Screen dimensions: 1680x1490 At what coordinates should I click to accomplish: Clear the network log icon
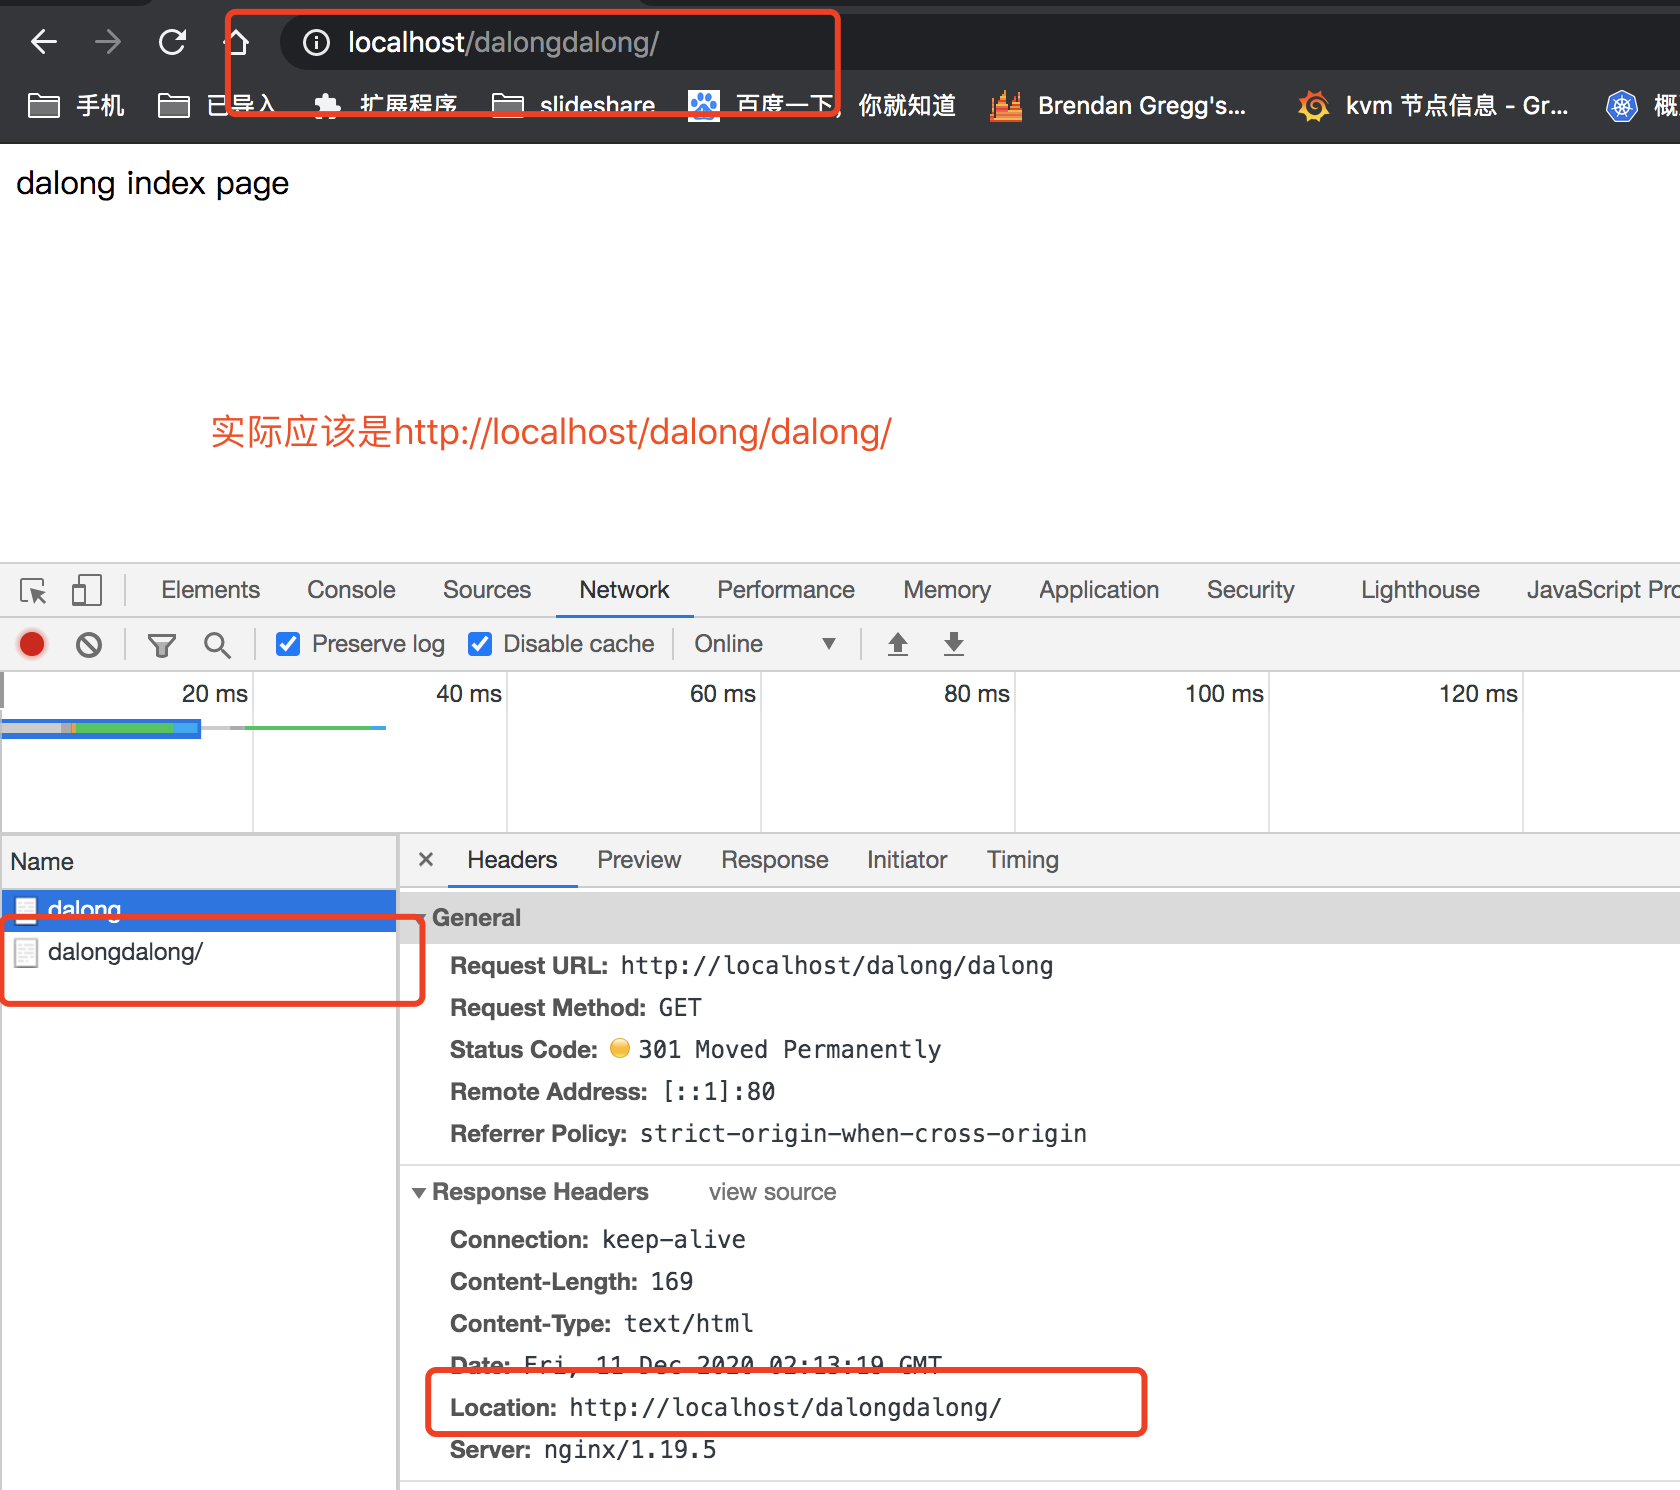coord(89,645)
